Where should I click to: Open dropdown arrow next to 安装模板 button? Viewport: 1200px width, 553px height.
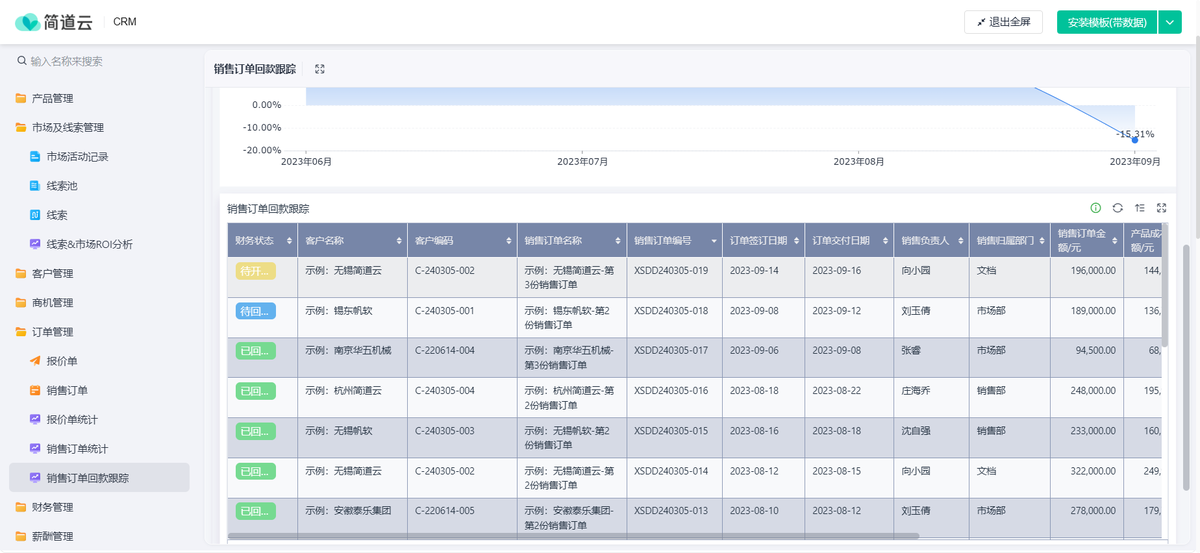(1170, 22)
